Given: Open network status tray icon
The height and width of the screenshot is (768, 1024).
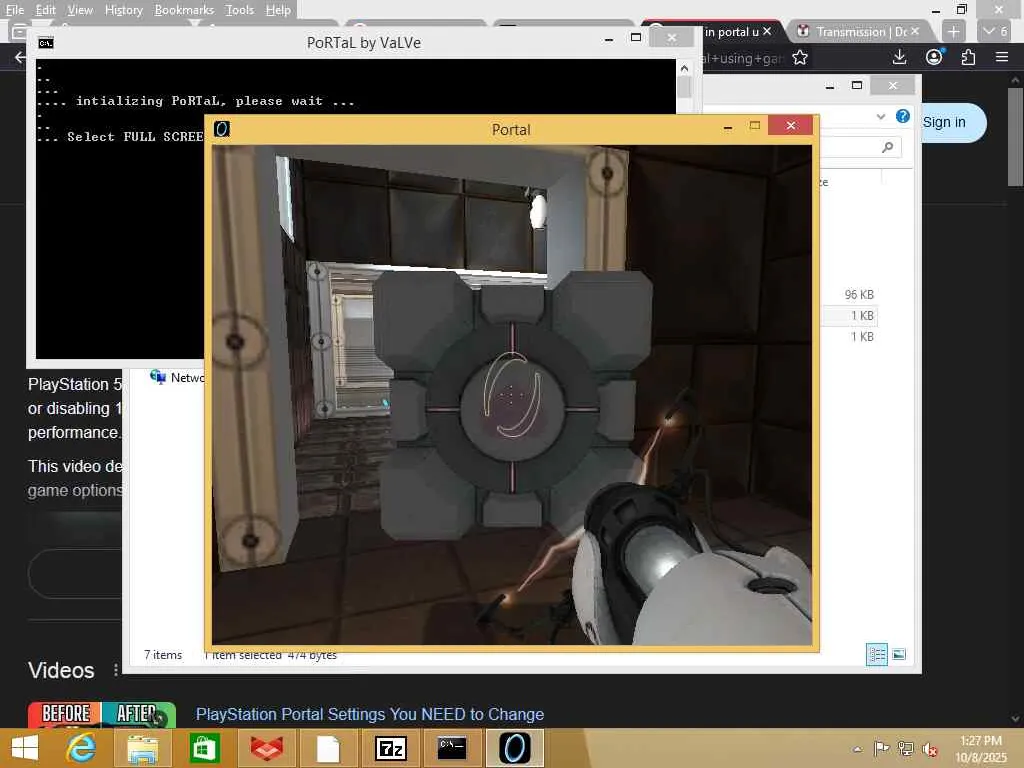Looking at the screenshot, I should pyautogui.click(x=905, y=749).
